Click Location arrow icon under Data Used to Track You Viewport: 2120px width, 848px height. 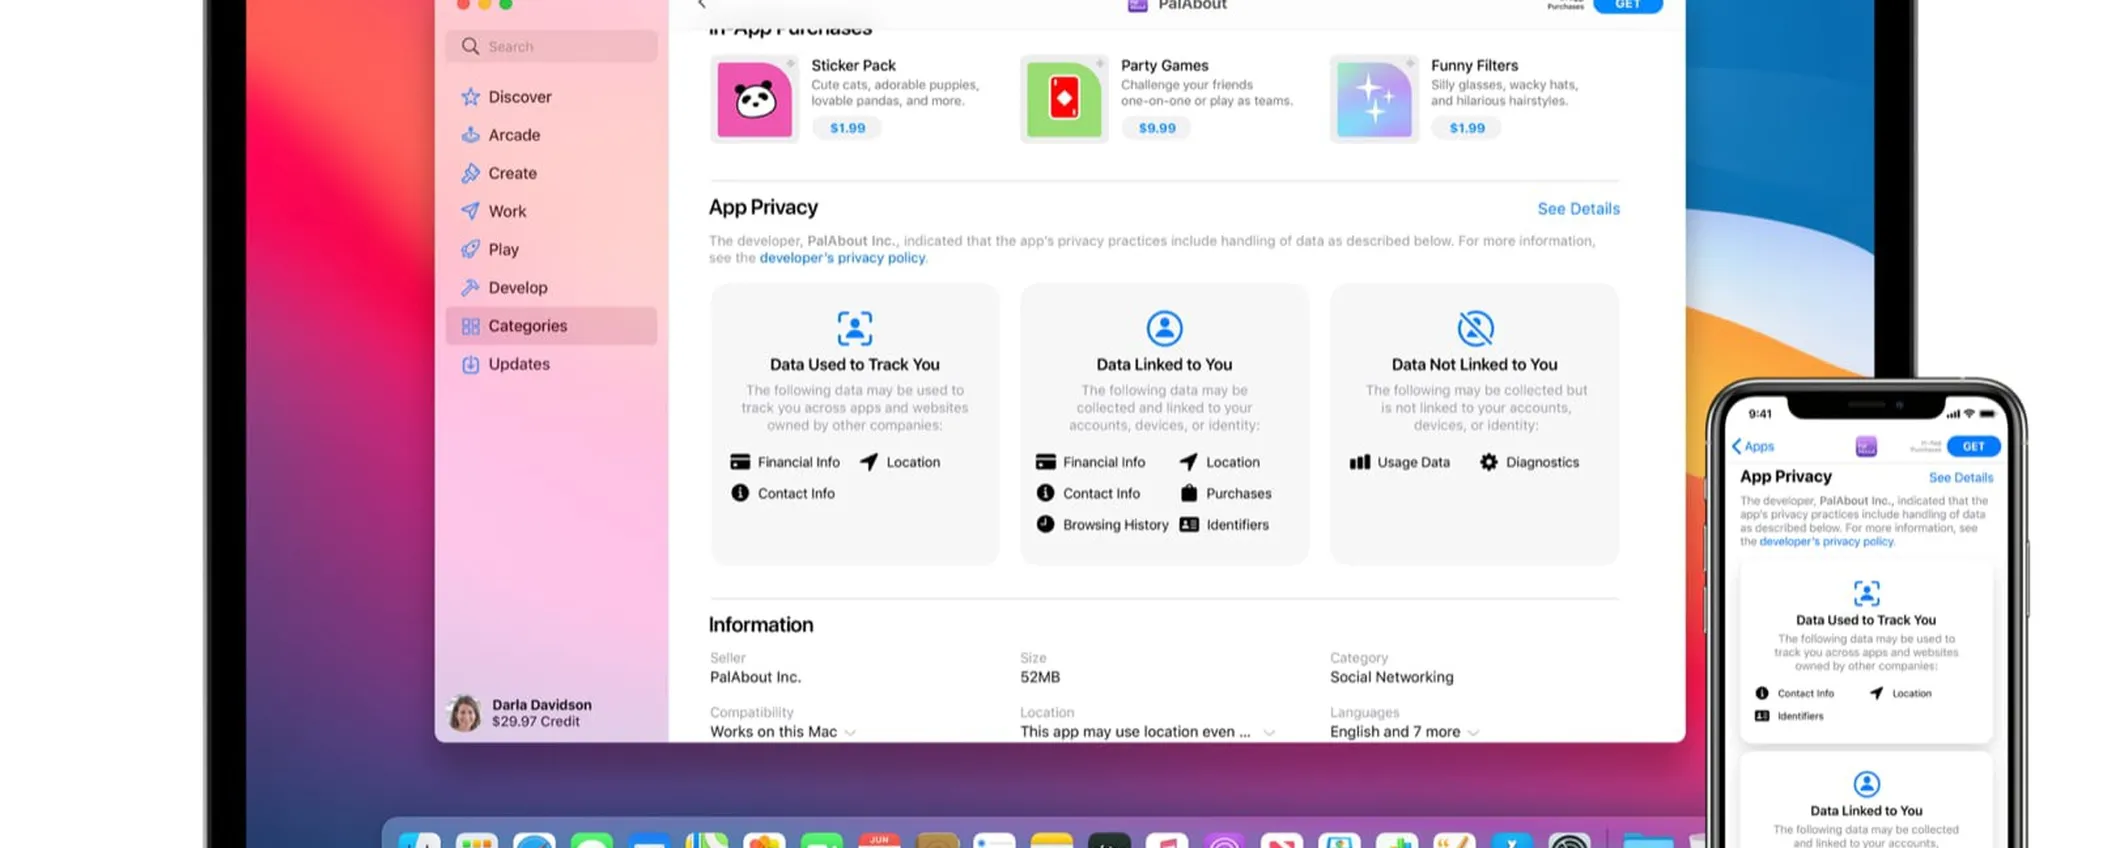click(x=869, y=462)
